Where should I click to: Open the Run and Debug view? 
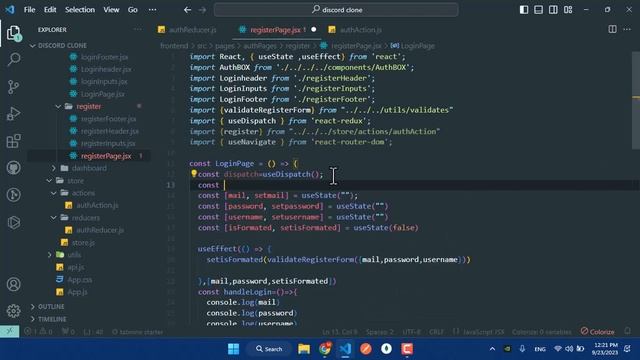pos(13,114)
